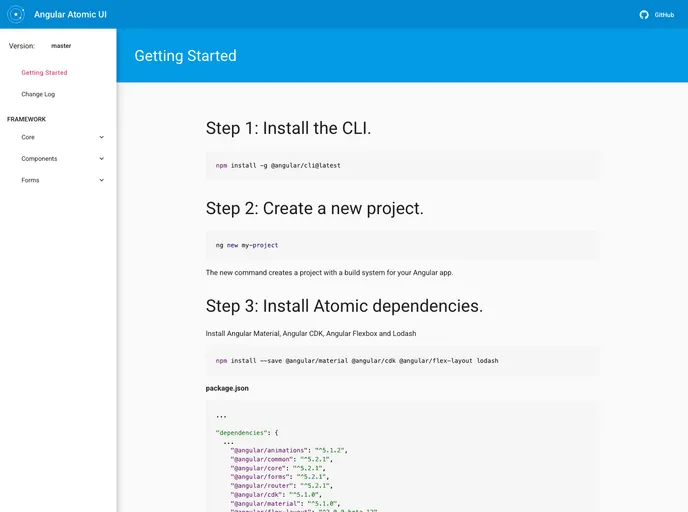The image size is (688, 512).
Task: Open the master version dropdown
Action: tap(61, 46)
